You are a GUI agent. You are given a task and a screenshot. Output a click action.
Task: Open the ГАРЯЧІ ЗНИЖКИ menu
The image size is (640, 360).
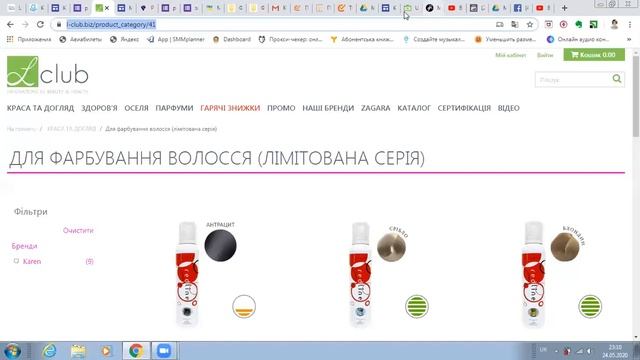[230, 108]
